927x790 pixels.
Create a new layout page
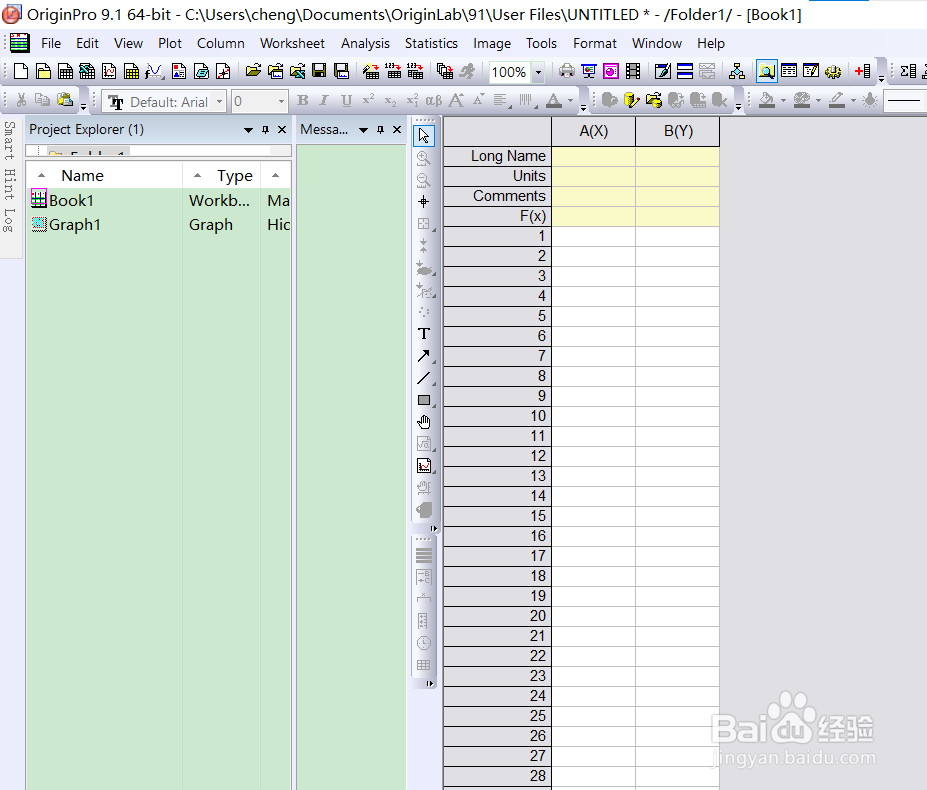click(x=179, y=72)
